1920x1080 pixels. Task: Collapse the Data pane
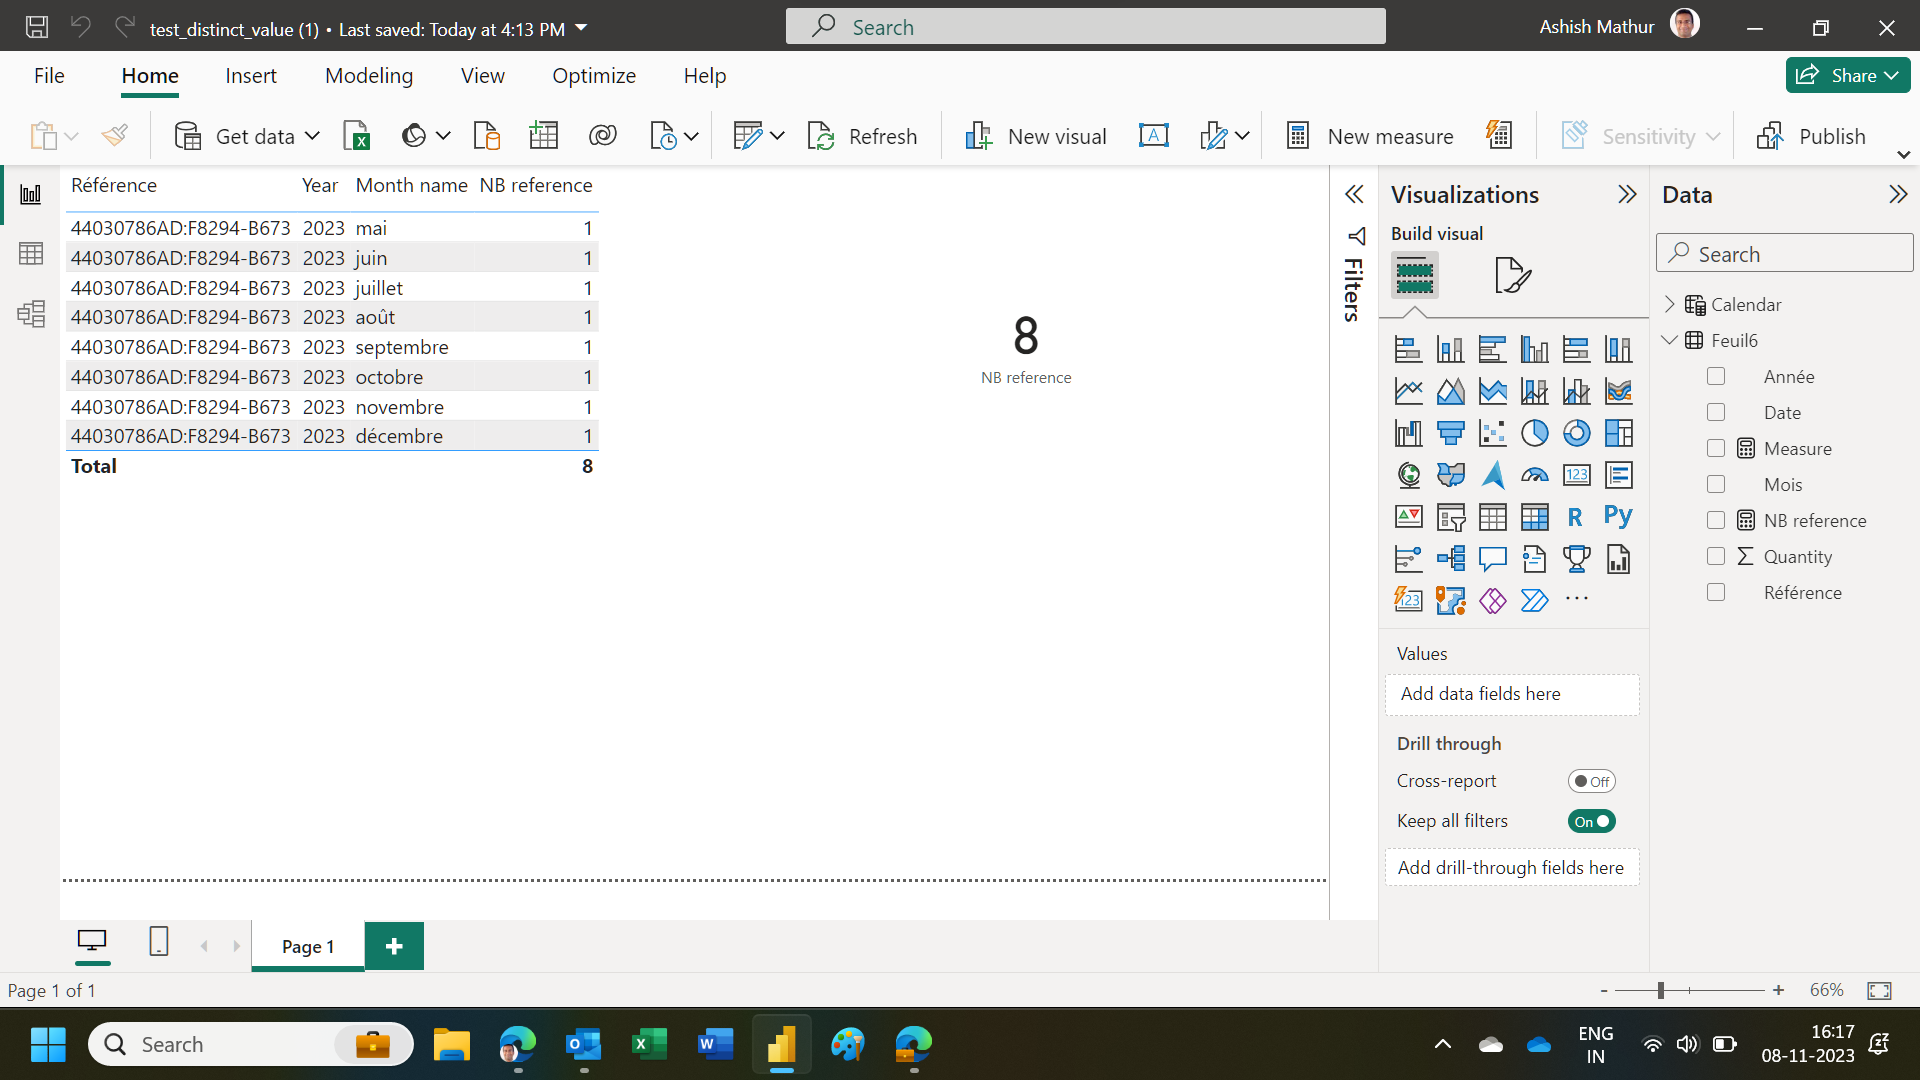click(1898, 194)
